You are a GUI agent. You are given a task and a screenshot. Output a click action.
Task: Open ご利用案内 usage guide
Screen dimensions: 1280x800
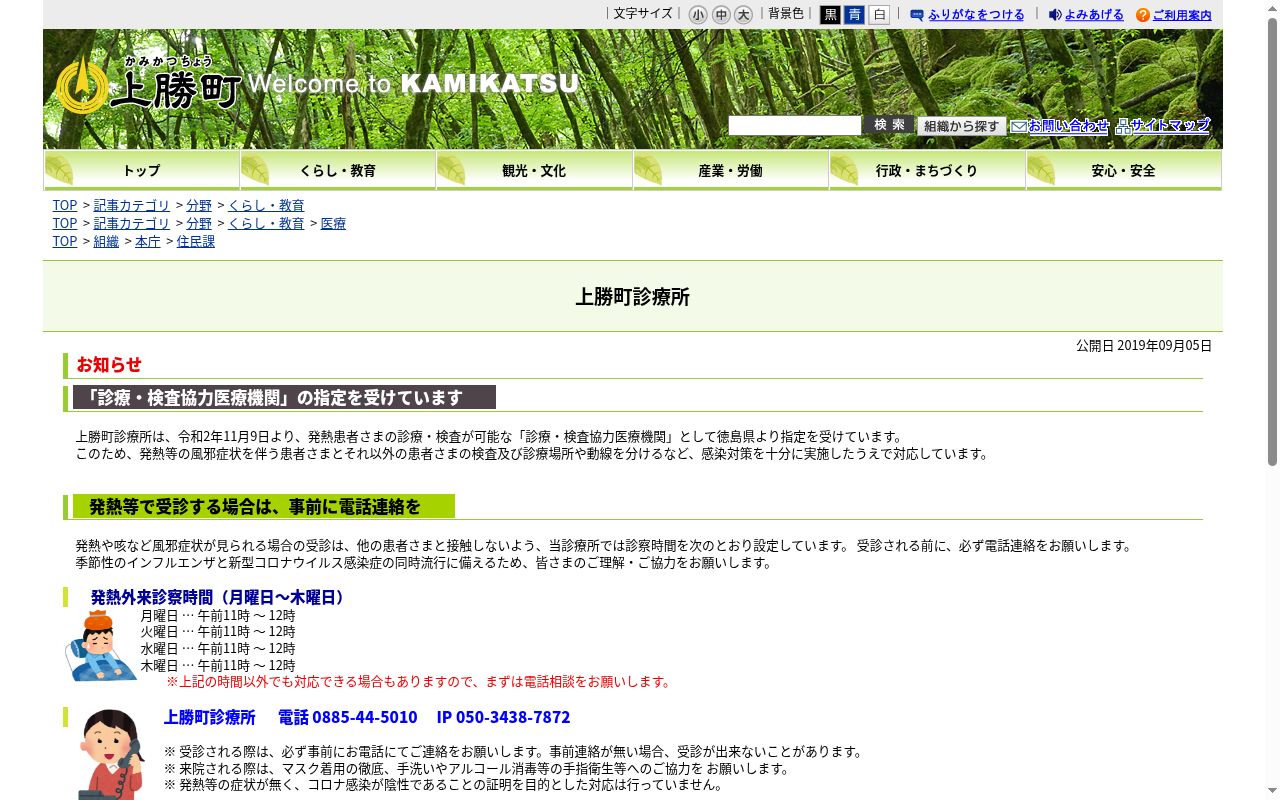(x=1174, y=15)
